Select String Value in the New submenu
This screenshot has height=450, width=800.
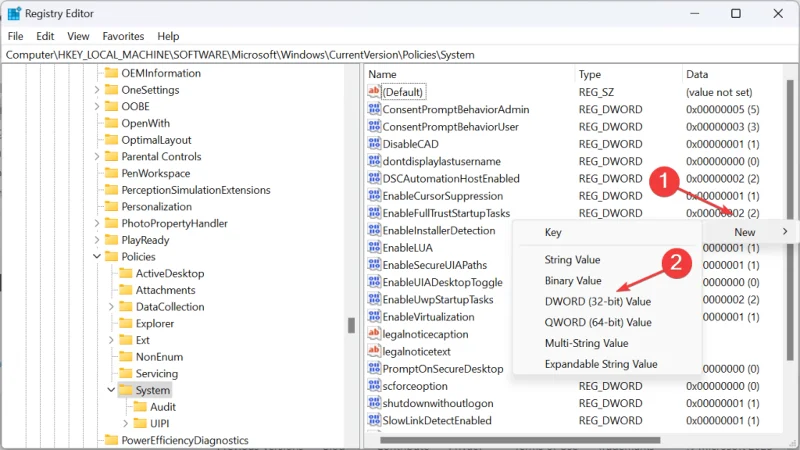pos(572,260)
